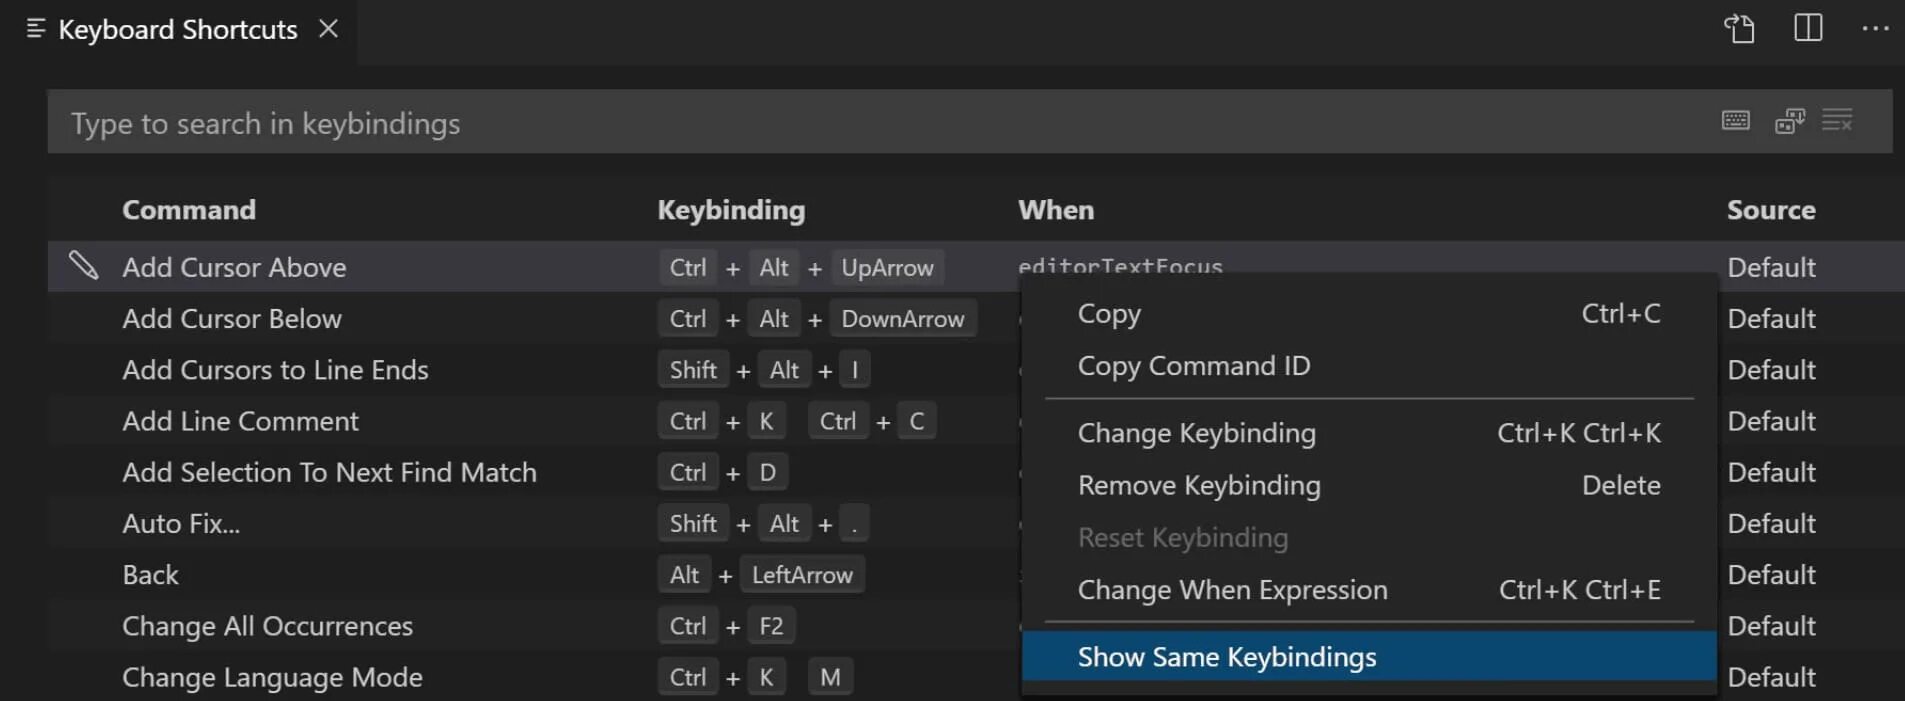Select Copy Command ID menu entry
Image resolution: width=1905 pixels, height=701 pixels.
click(x=1194, y=366)
